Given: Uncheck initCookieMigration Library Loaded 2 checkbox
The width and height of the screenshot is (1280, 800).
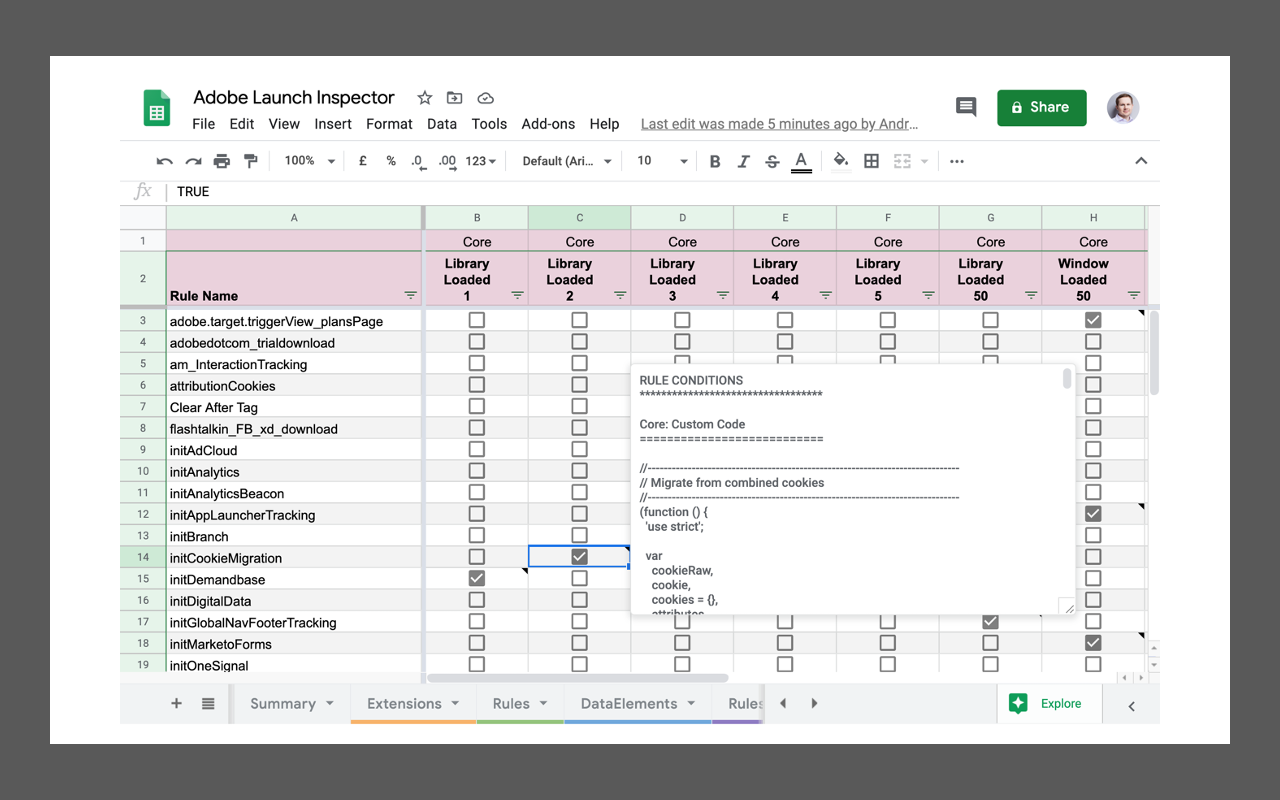Looking at the screenshot, I should point(579,557).
